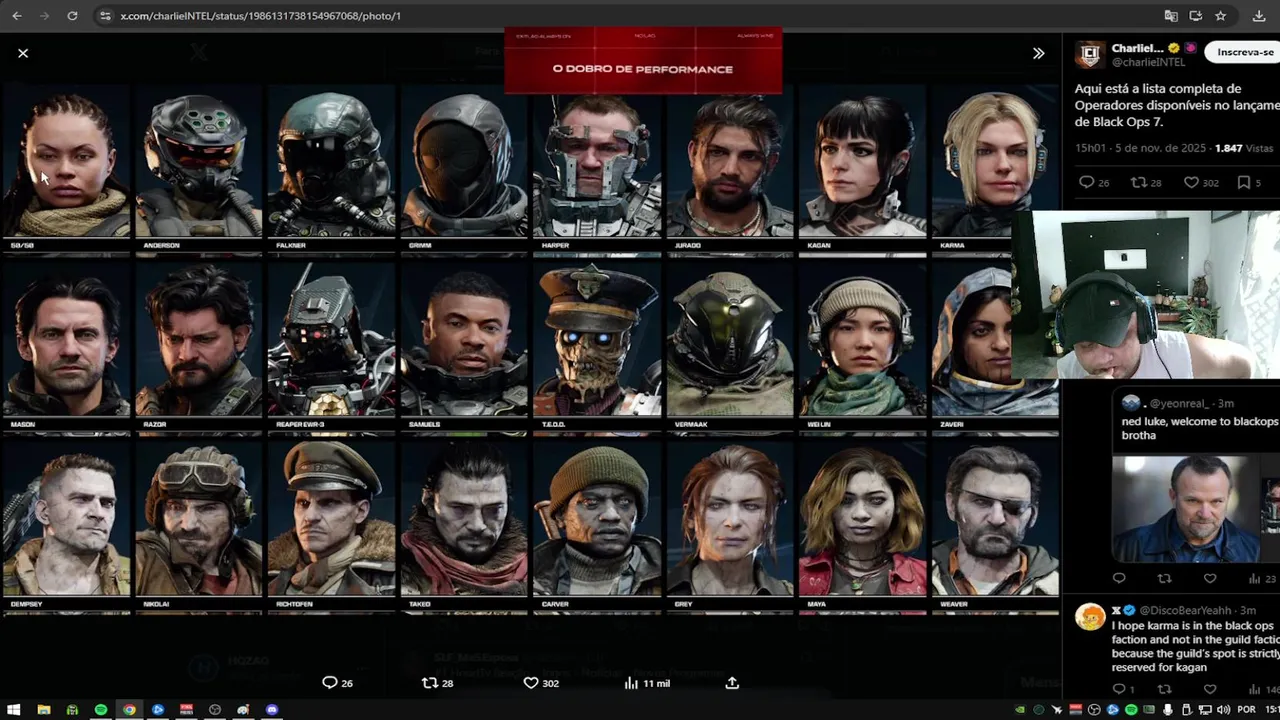Click the text "ned luke, welcome to blackops"
Image resolution: width=1280 pixels, height=720 pixels.
click(1200, 421)
